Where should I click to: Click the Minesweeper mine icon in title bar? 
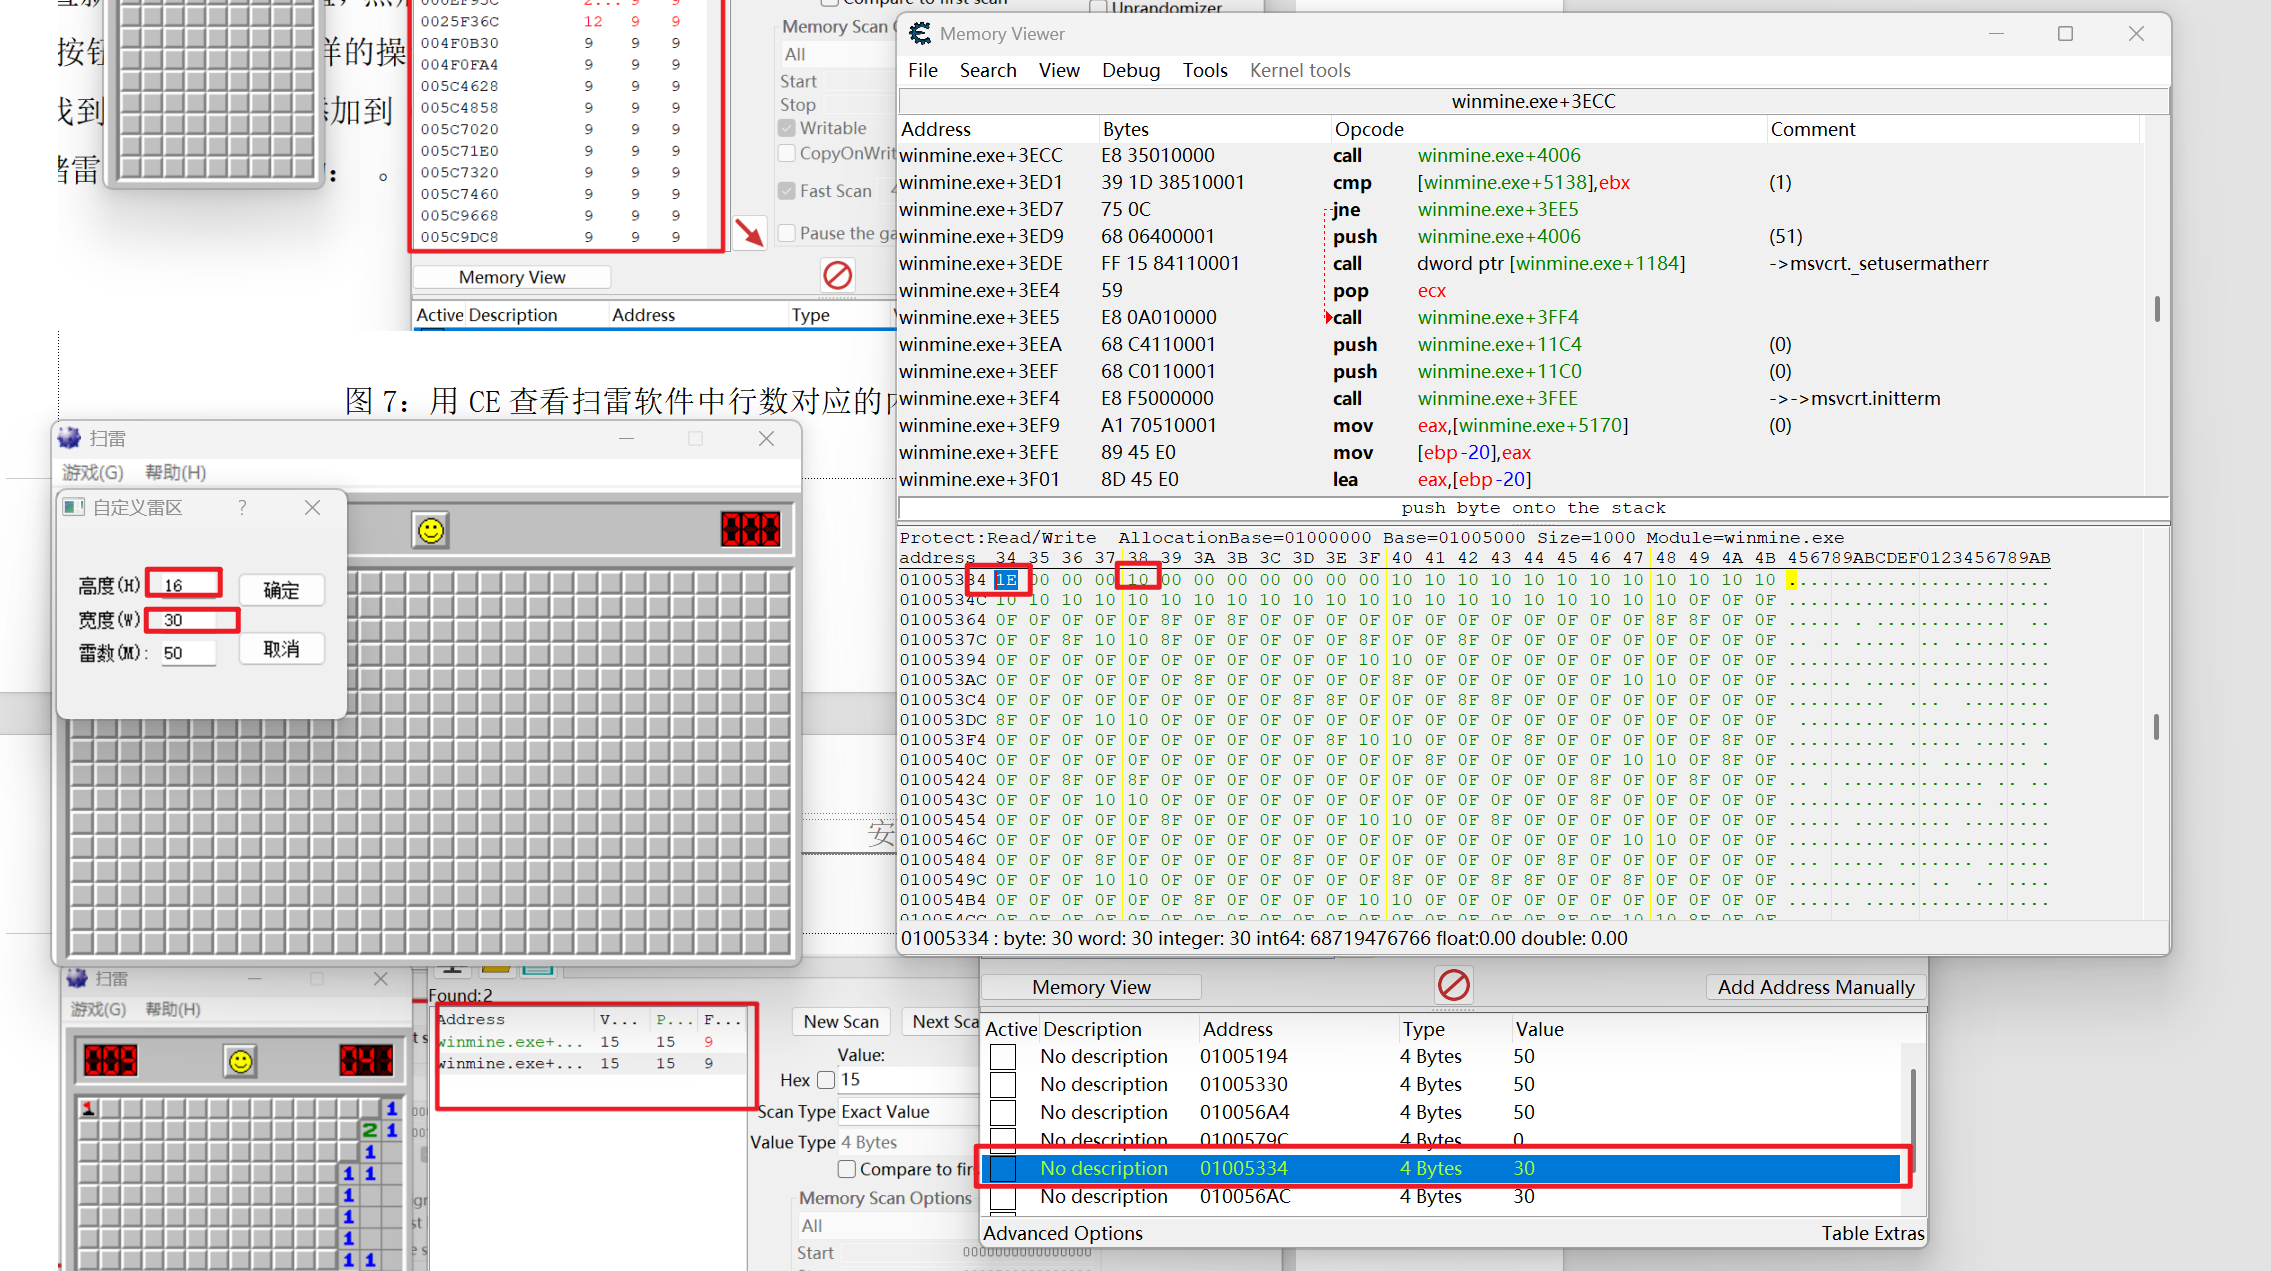click(x=69, y=438)
